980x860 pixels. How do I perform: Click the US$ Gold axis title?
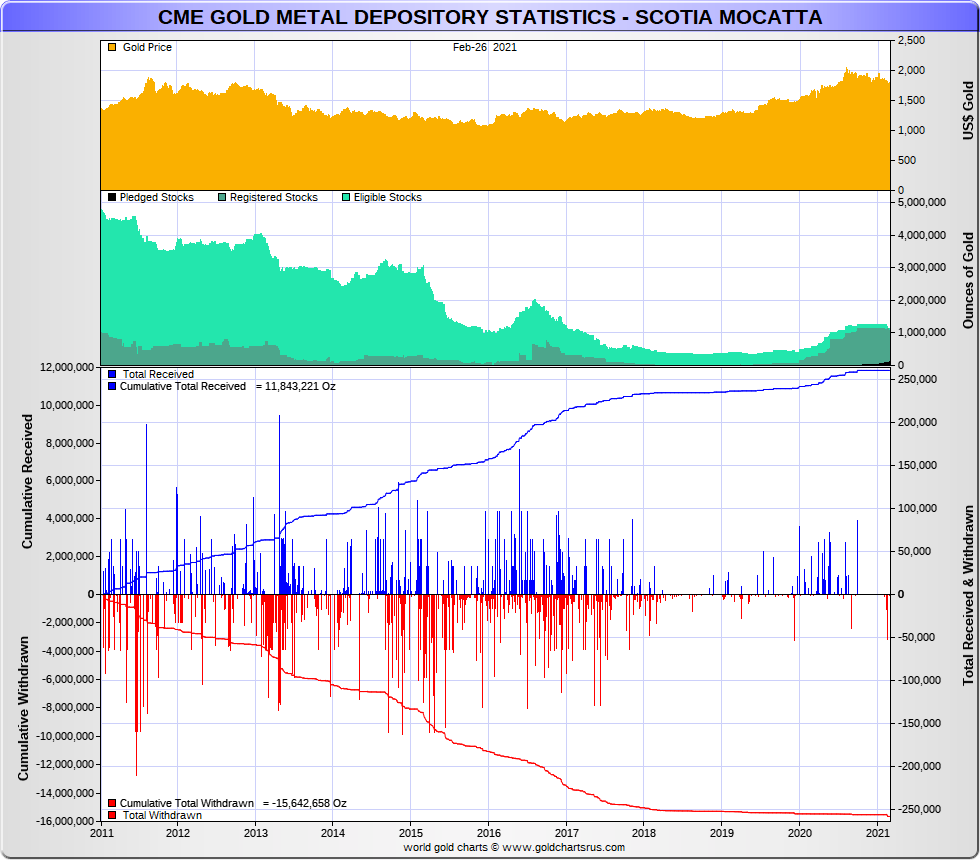968,111
